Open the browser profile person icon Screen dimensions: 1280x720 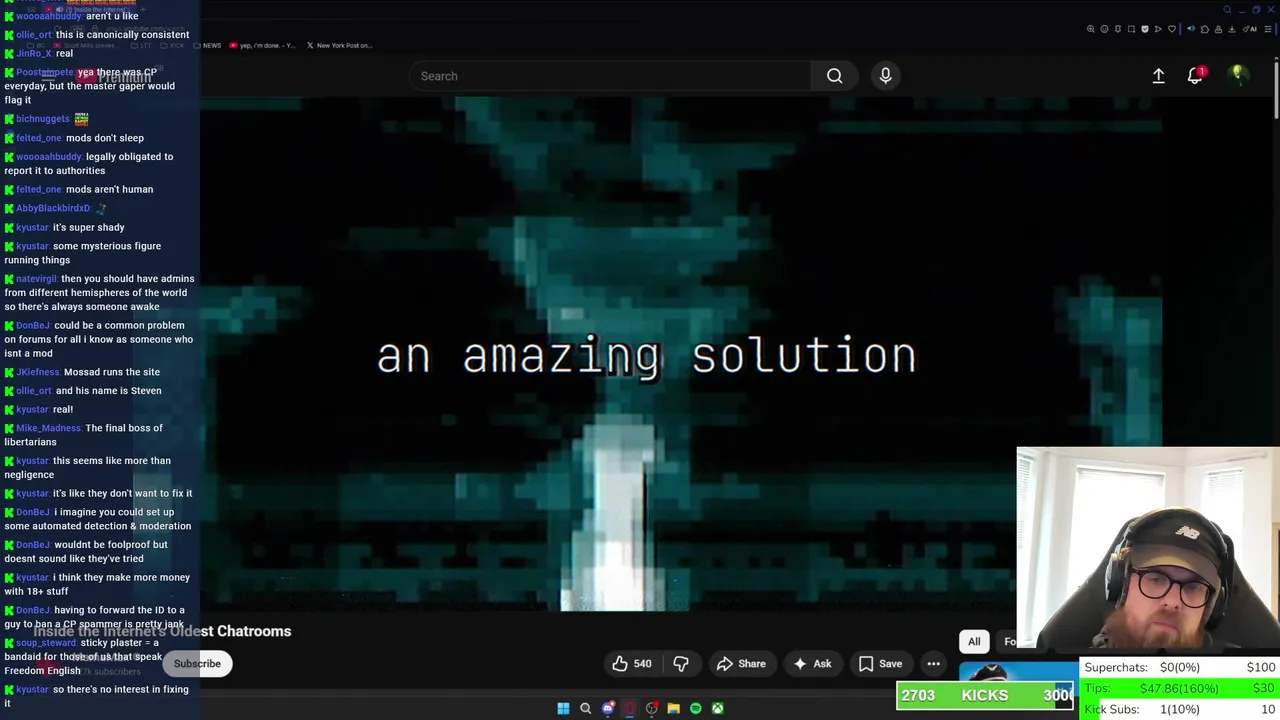[1218, 29]
